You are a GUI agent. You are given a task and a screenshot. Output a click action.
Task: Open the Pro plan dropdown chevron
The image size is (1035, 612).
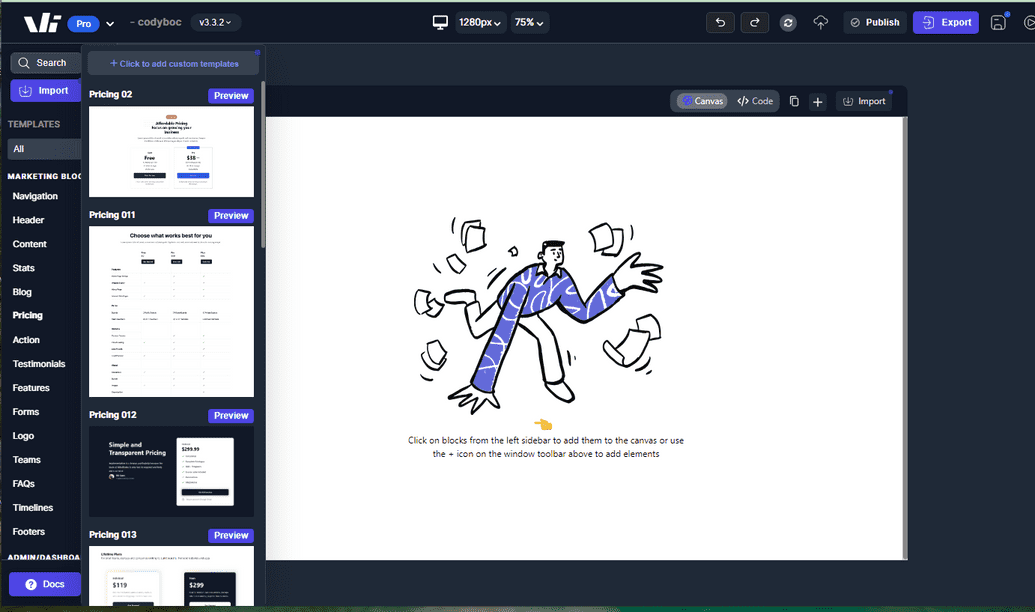click(x=110, y=24)
